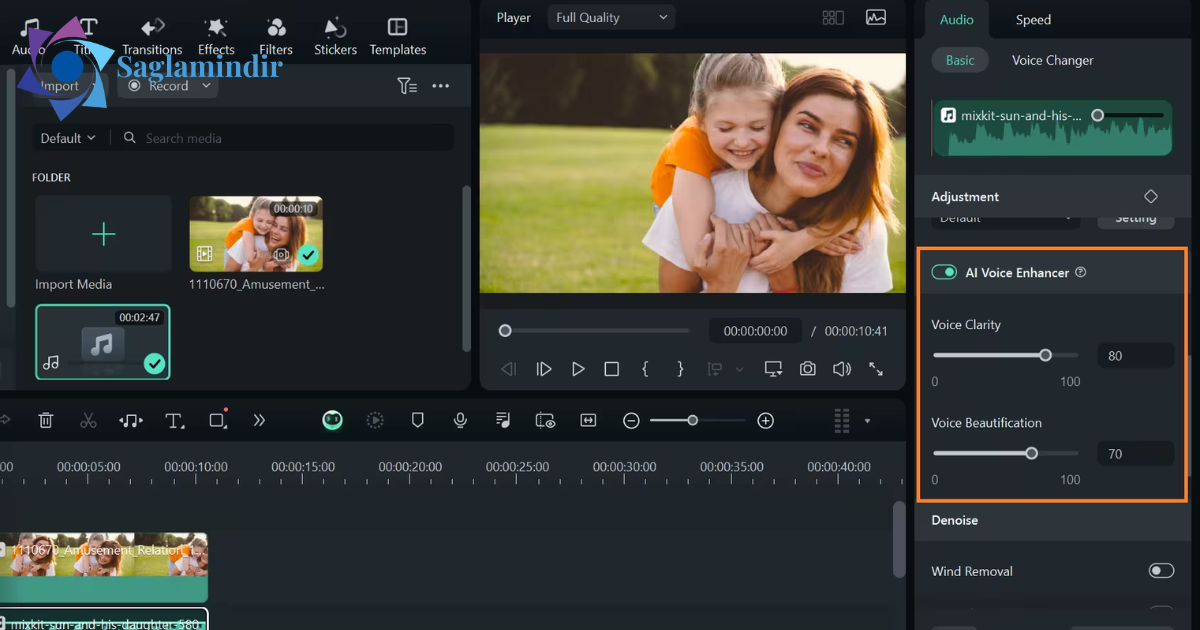Select the Audio properties tab

pos(957,20)
